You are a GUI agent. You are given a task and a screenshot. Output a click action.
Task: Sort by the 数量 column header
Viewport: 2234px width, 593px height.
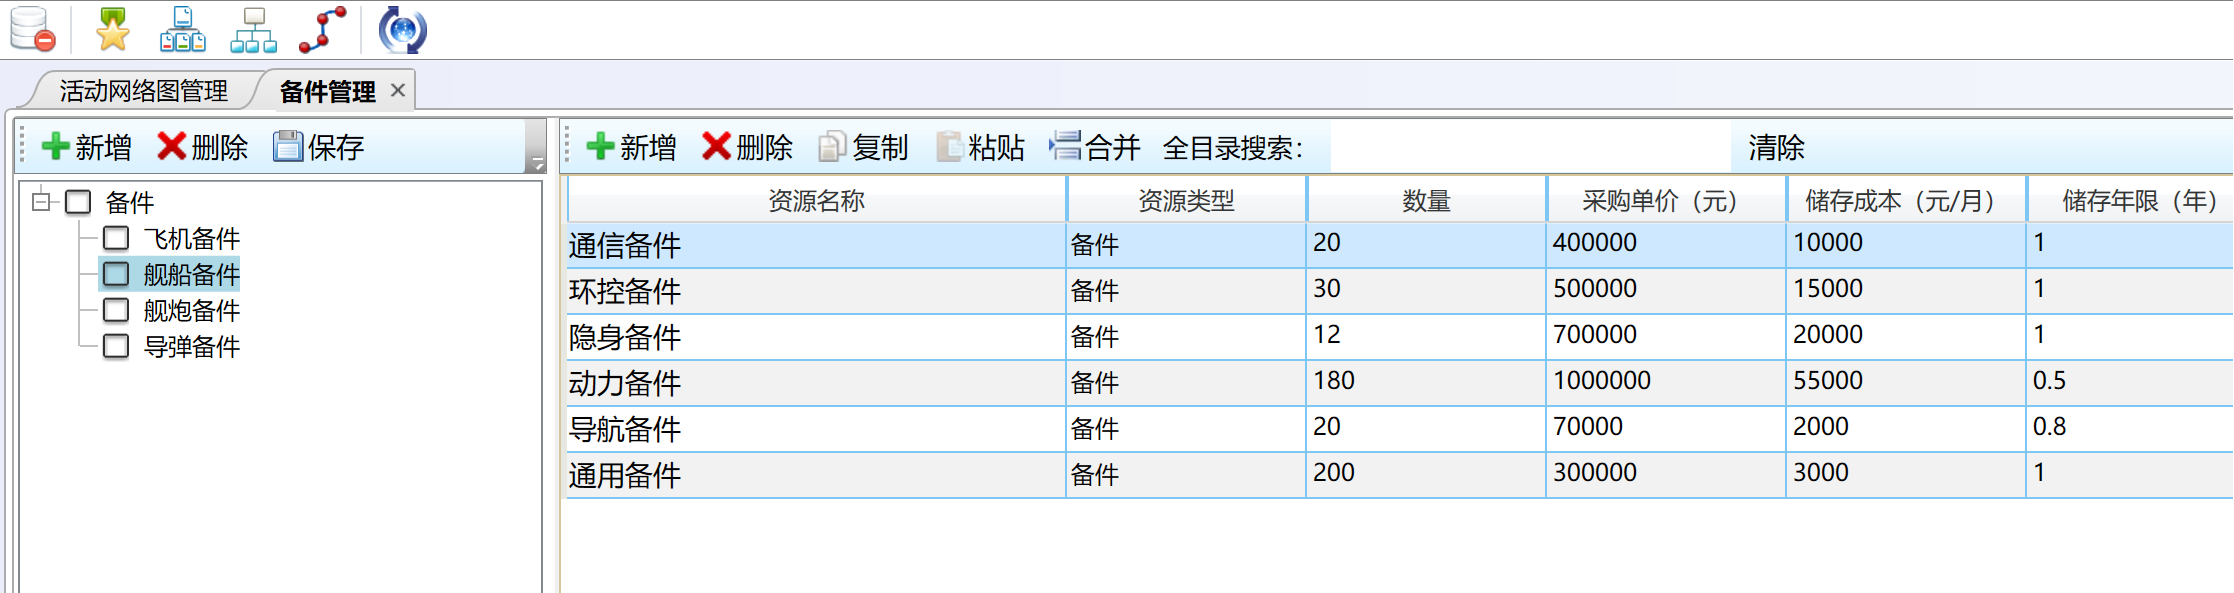pos(1426,200)
